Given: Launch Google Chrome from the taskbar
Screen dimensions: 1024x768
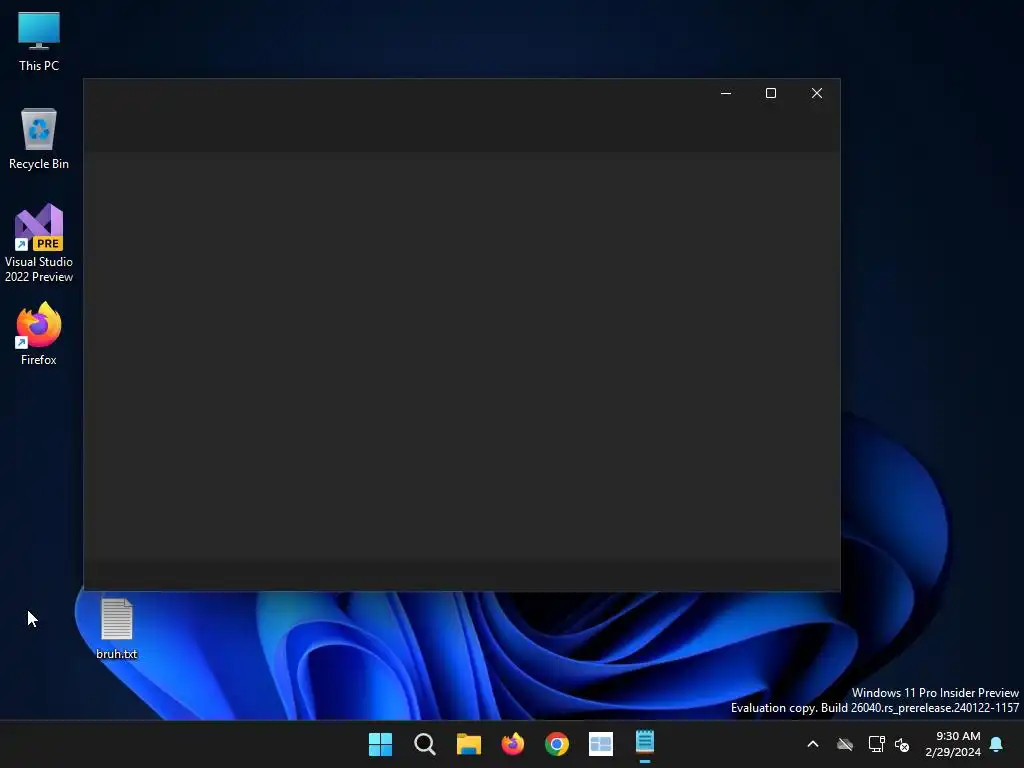Looking at the screenshot, I should coord(557,744).
